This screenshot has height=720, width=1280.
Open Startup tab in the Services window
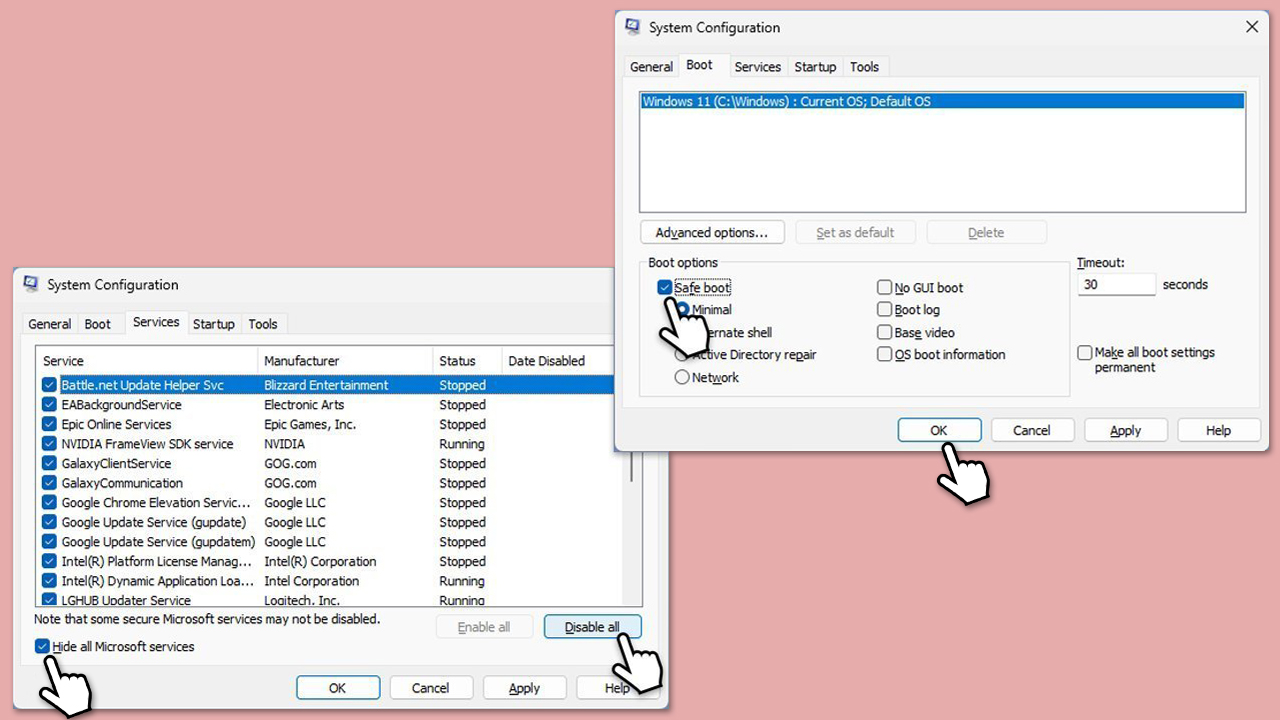[x=213, y=324]
